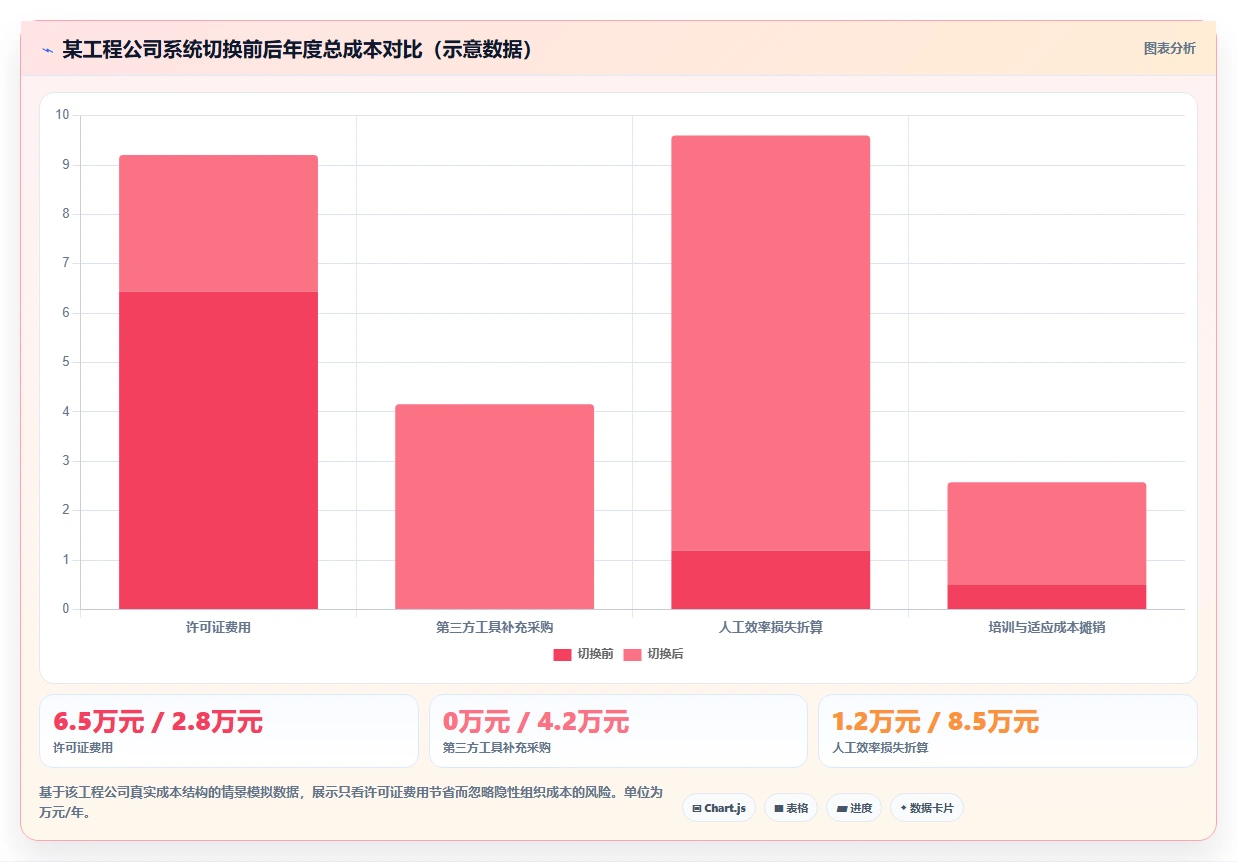Toggle the 切换后 legend swatch
Image resolution: width=1237 pixels, height=862 pixels.
[x=632, y=654]
